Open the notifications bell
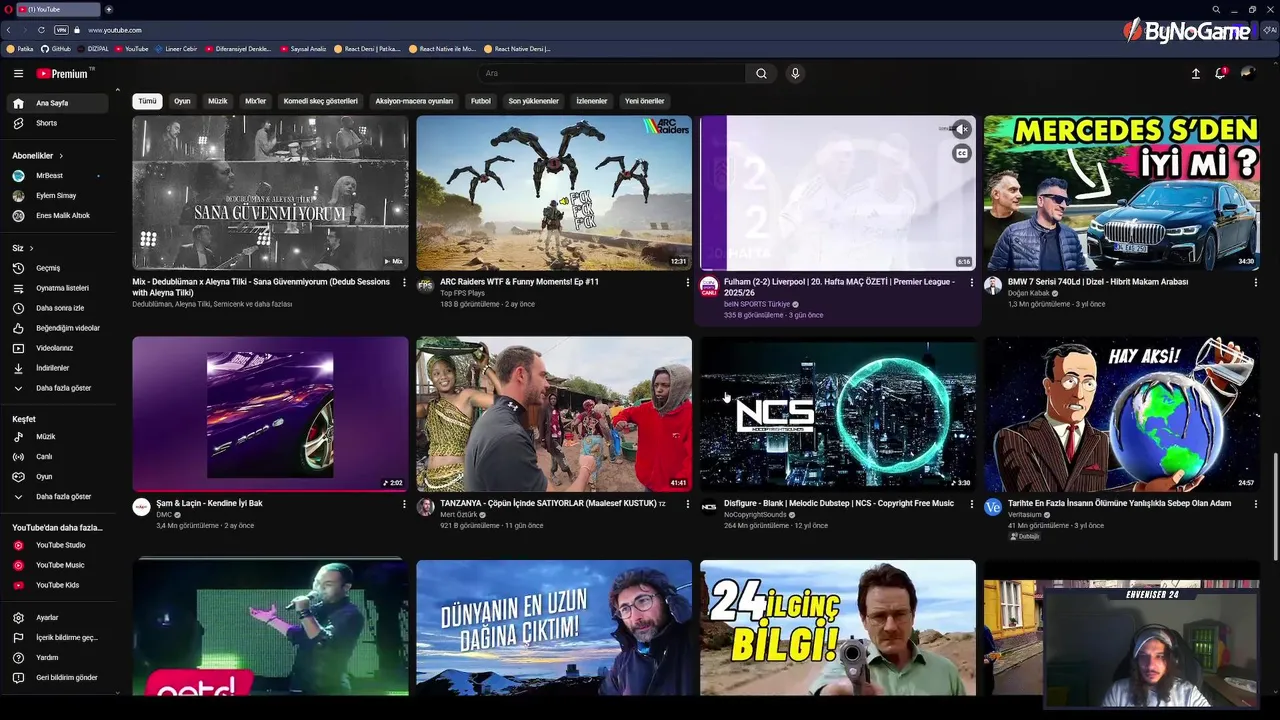The image size is (1280, 720). 1220,73
